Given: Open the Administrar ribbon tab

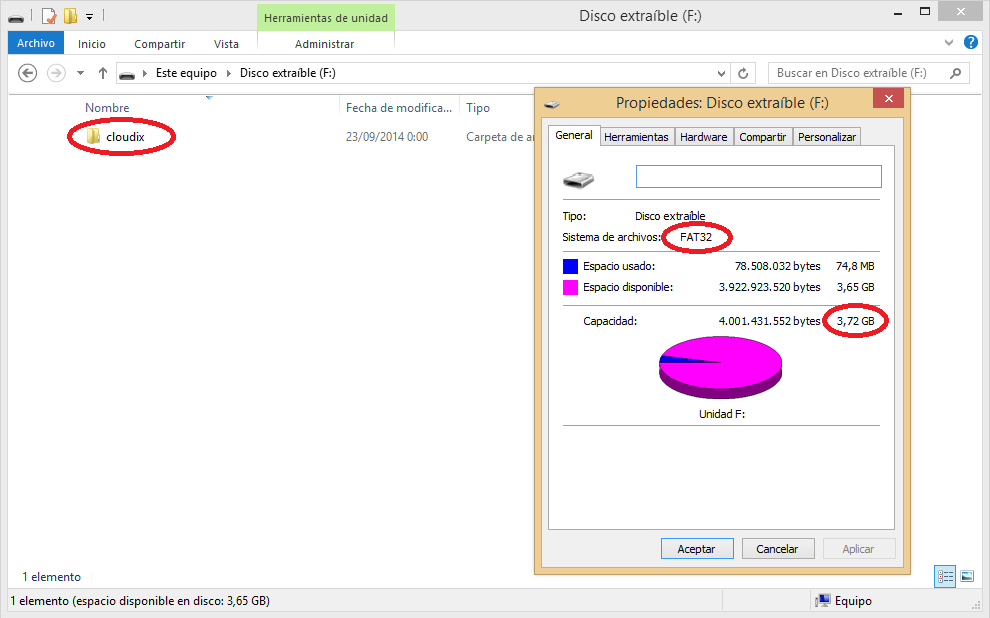Looking at the screenshot, I should 325,44.
